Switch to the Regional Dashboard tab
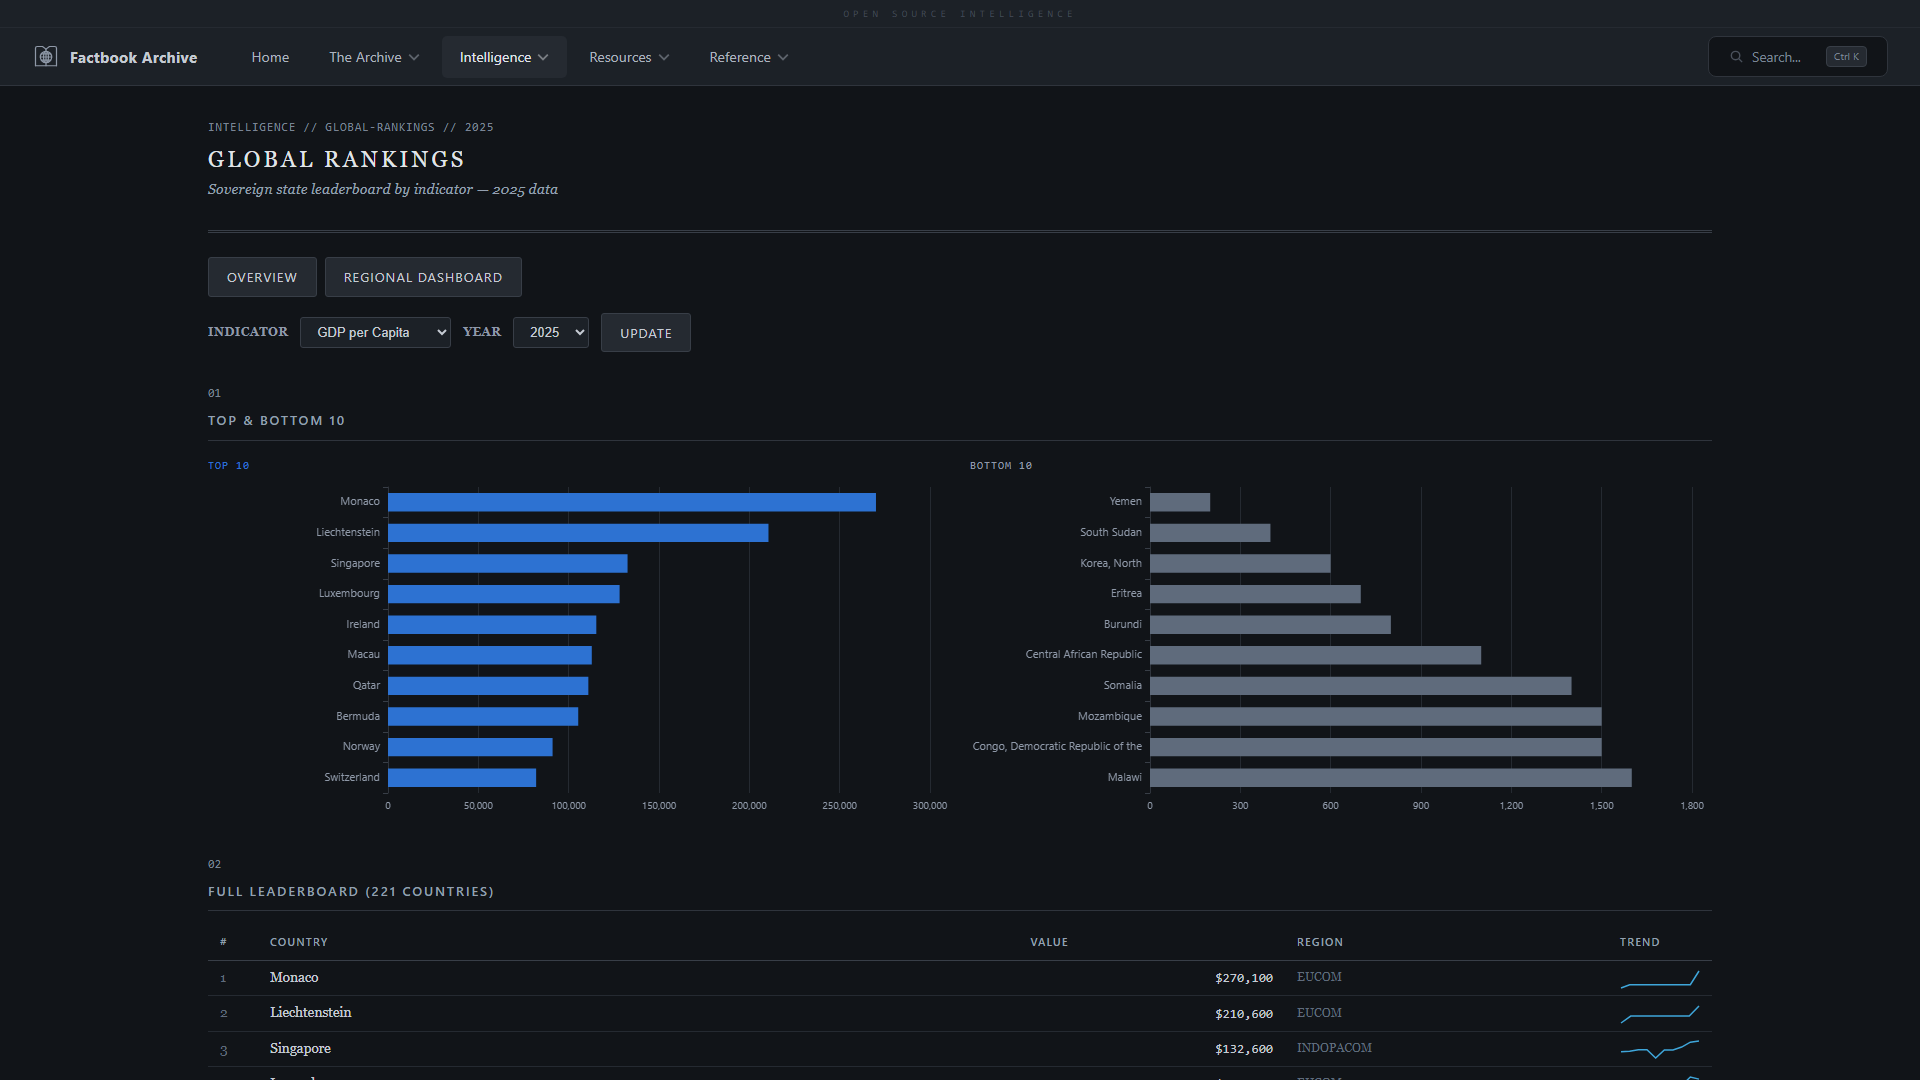Viewport: 1920px width, 1080px height. (x=423, y=277)
